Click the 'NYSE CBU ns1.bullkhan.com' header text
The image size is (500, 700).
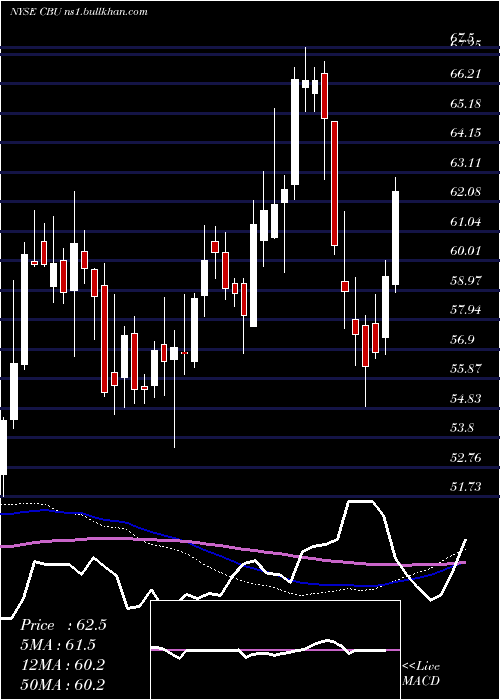coord(79,12)
